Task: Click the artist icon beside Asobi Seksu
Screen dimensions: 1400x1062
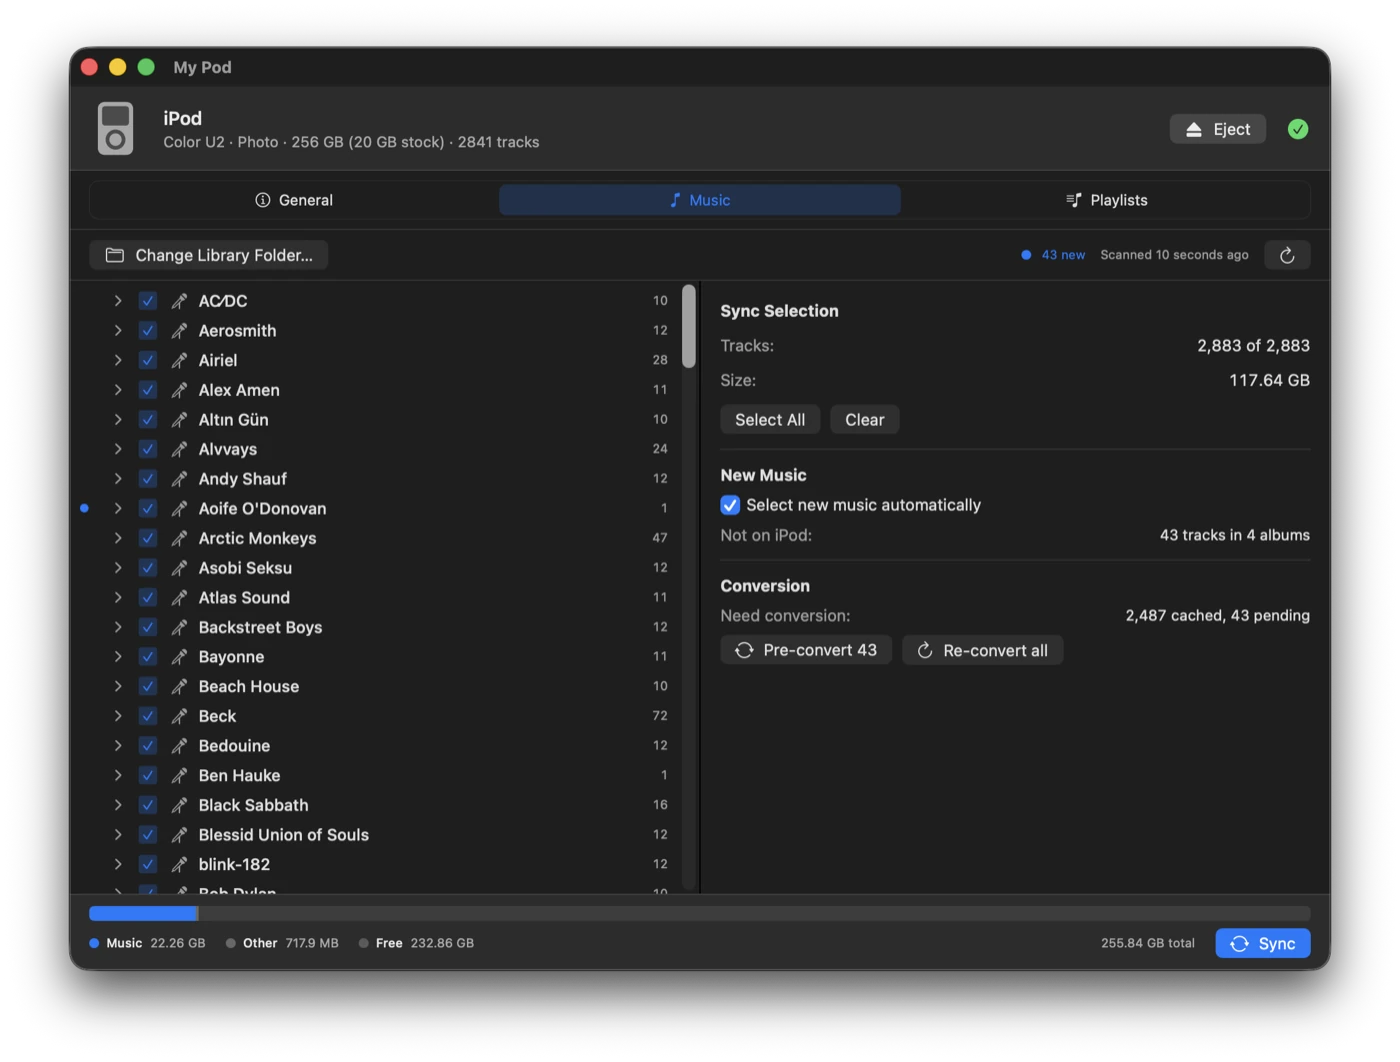Action: pos(179,568)
